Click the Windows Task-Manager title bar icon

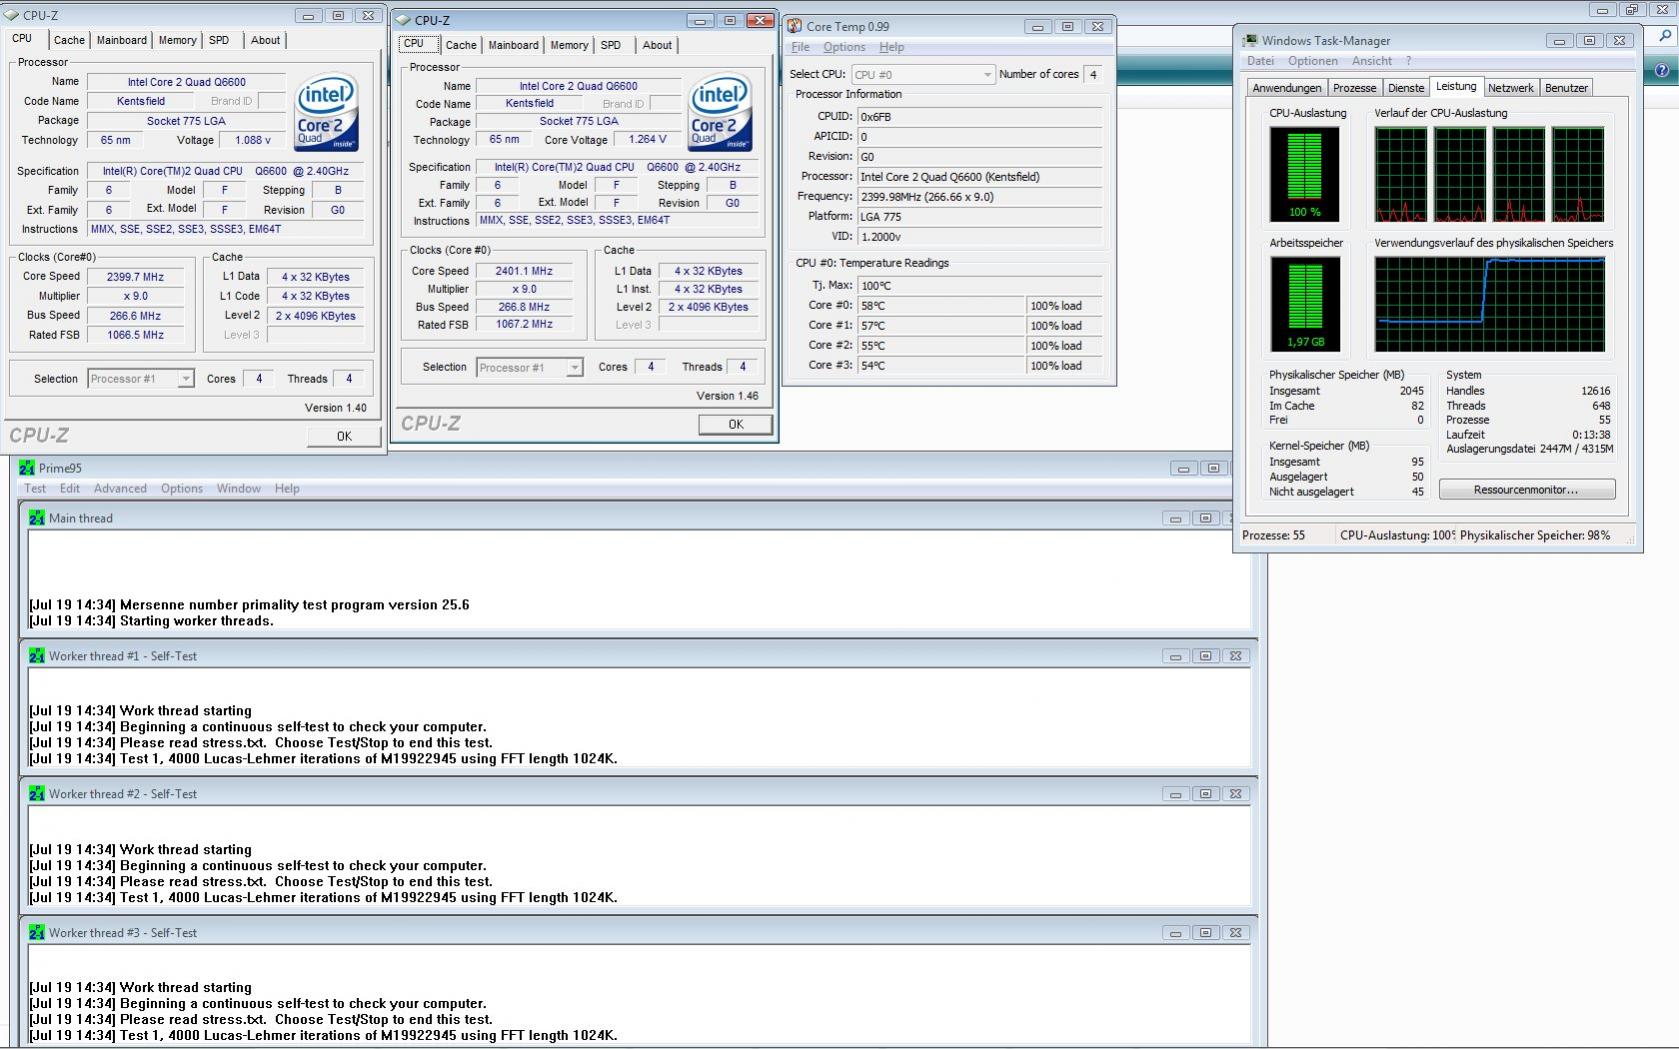1250,41
